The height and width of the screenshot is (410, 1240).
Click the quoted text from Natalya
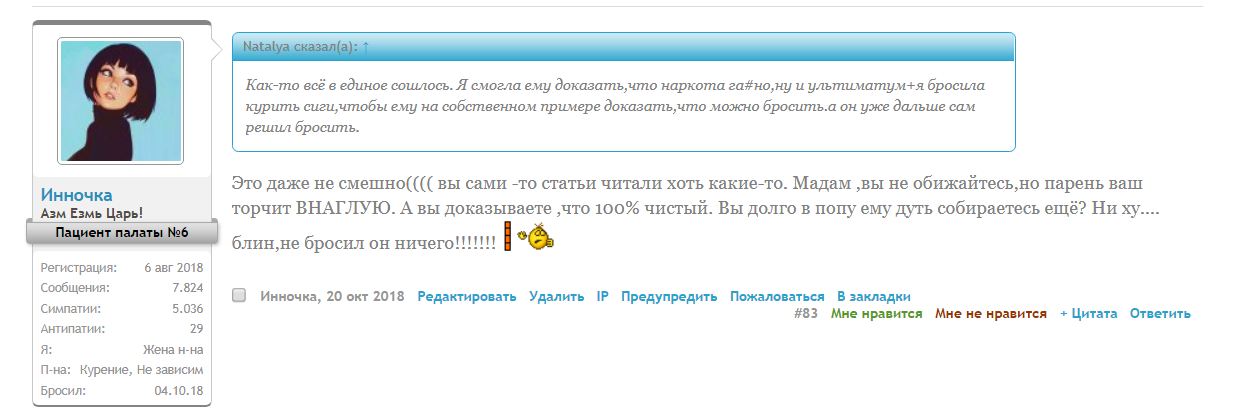coord(617,106)
